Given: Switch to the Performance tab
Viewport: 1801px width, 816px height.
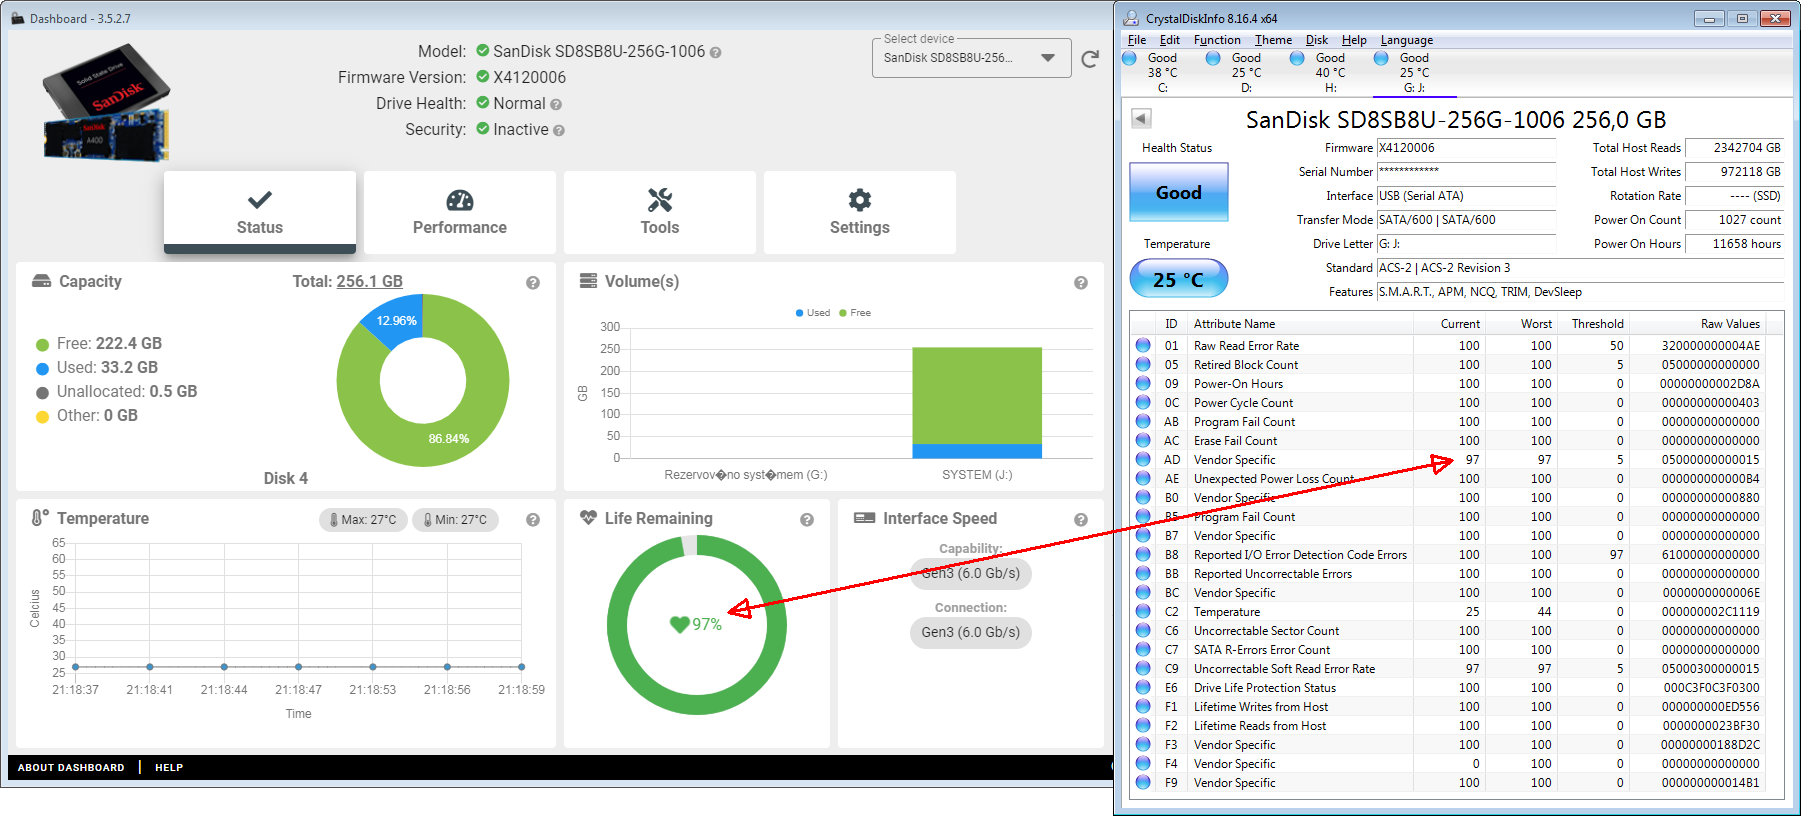Looking at the screenshot, I should tap(460, 212).
